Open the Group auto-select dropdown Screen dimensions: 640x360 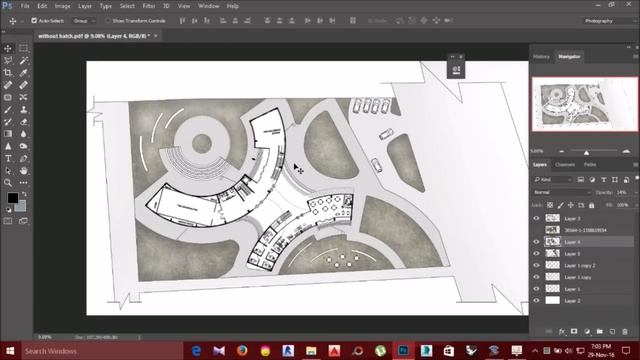point(84,20)
